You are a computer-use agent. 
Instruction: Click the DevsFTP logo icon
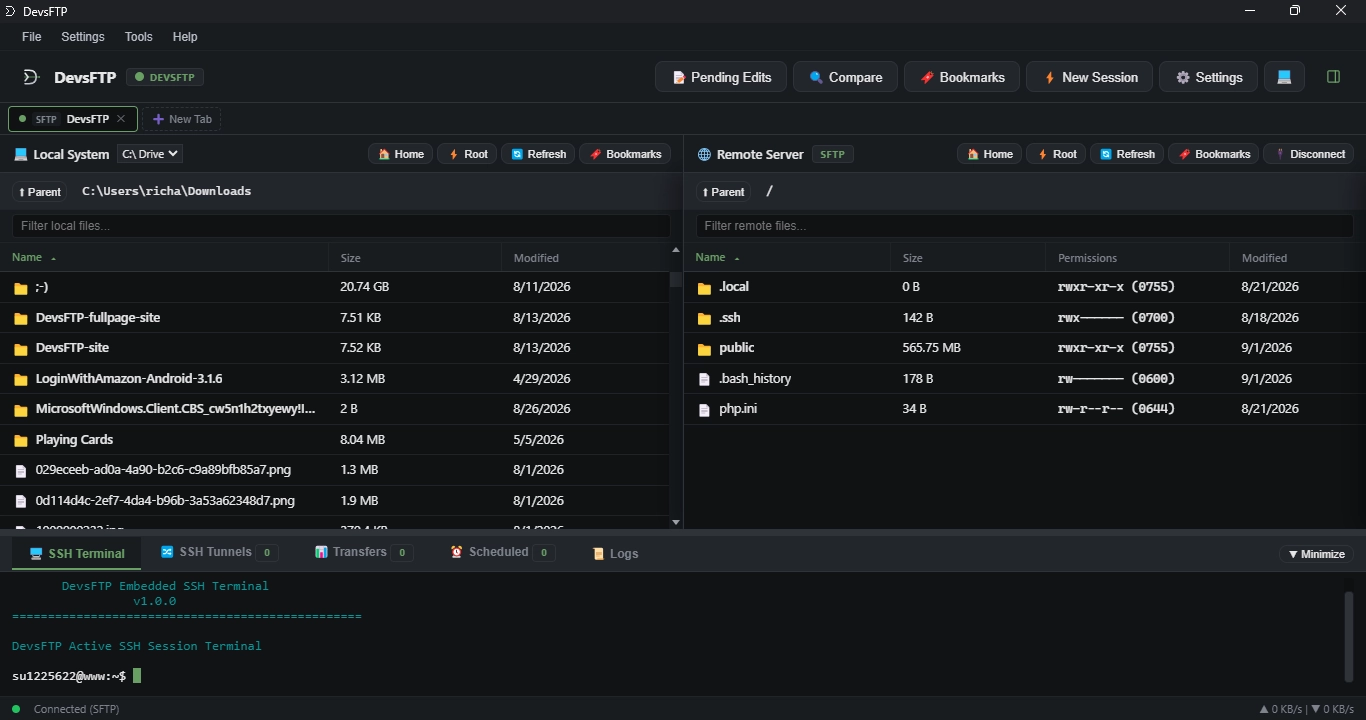[31, 77]
